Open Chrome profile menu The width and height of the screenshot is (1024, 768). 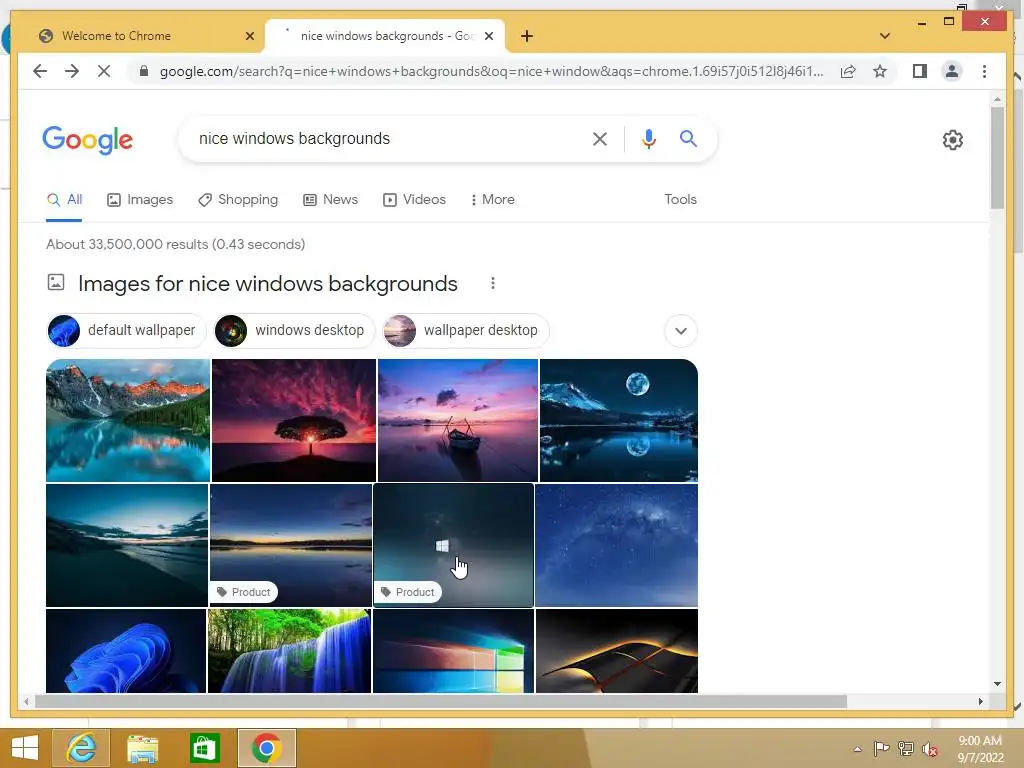pyautogui.click(x=952, y=71)
